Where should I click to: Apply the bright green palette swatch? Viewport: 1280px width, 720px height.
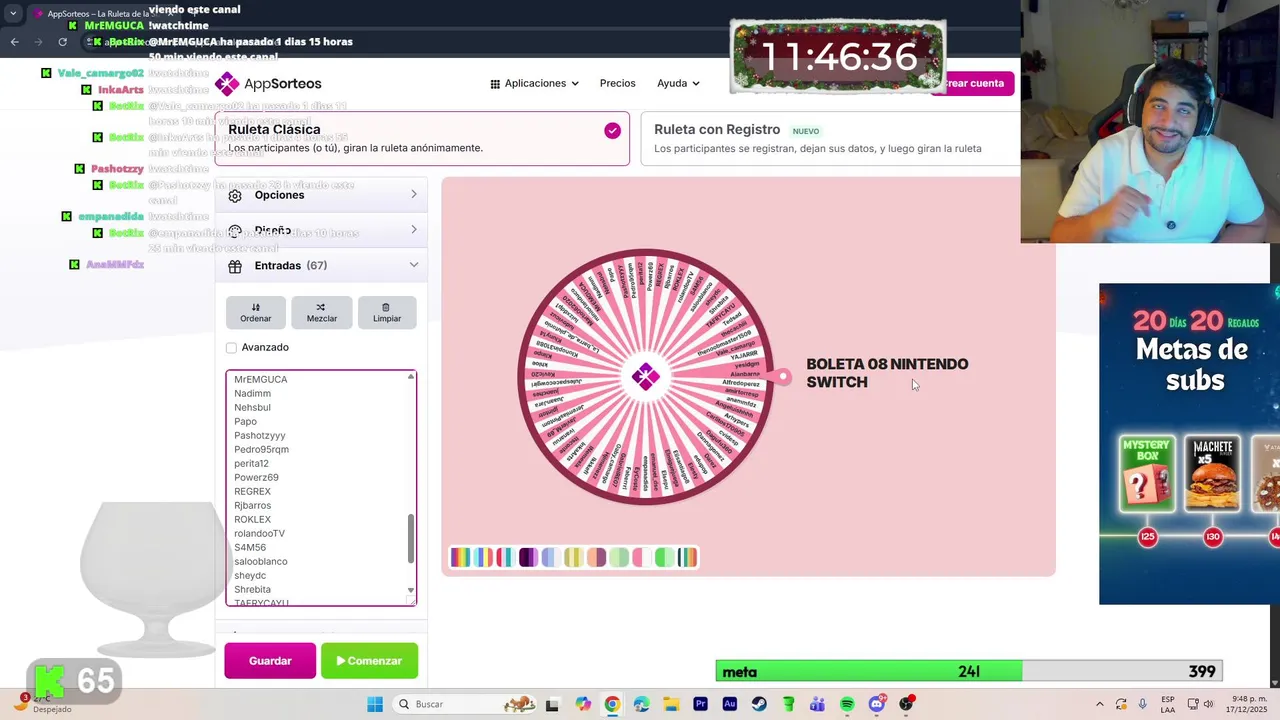click(664, 557)
